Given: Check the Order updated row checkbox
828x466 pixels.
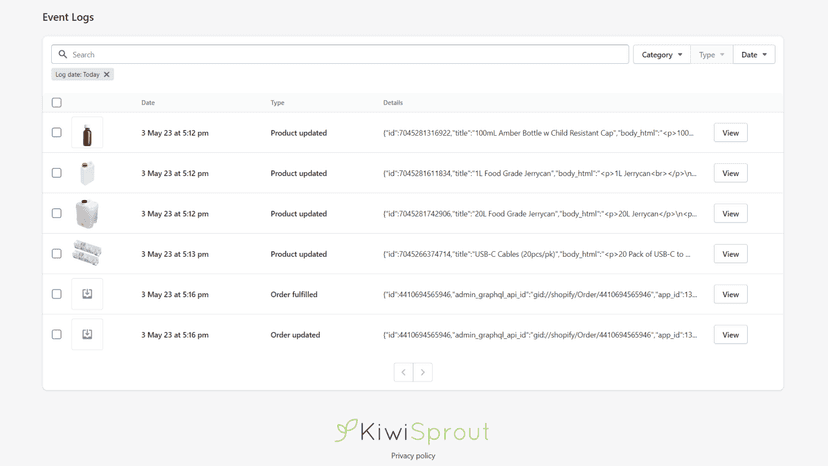Looking at the screenshot, I should 57,334.
